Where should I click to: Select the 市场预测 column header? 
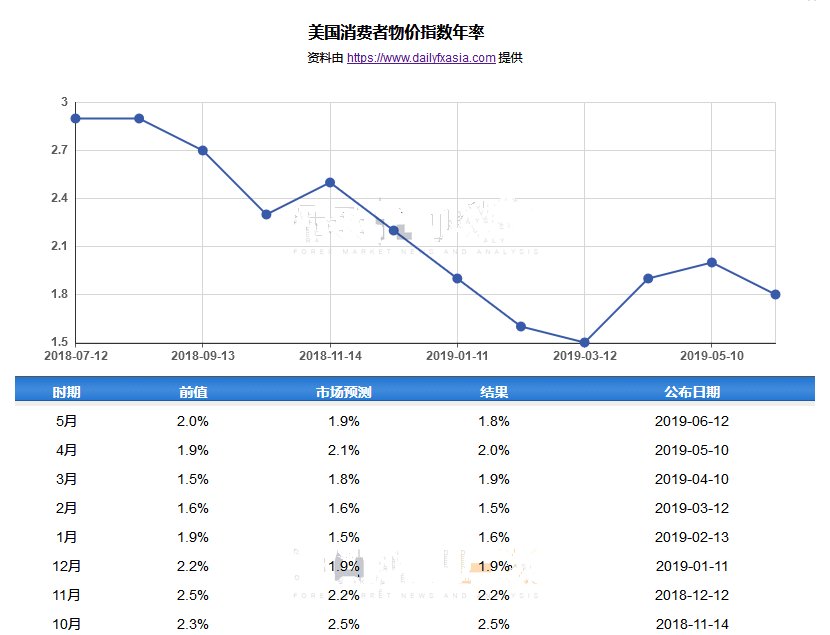[x=343, y=392]
